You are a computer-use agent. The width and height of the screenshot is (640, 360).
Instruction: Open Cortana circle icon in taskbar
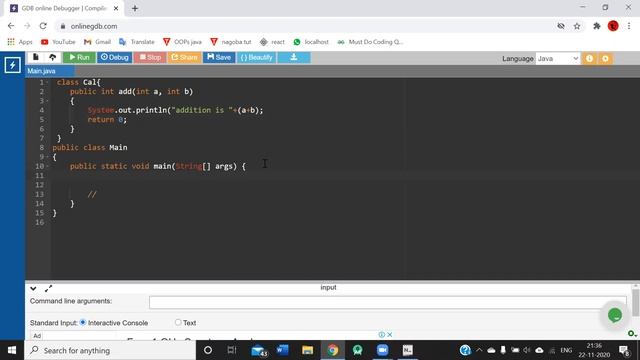point(208,350)
